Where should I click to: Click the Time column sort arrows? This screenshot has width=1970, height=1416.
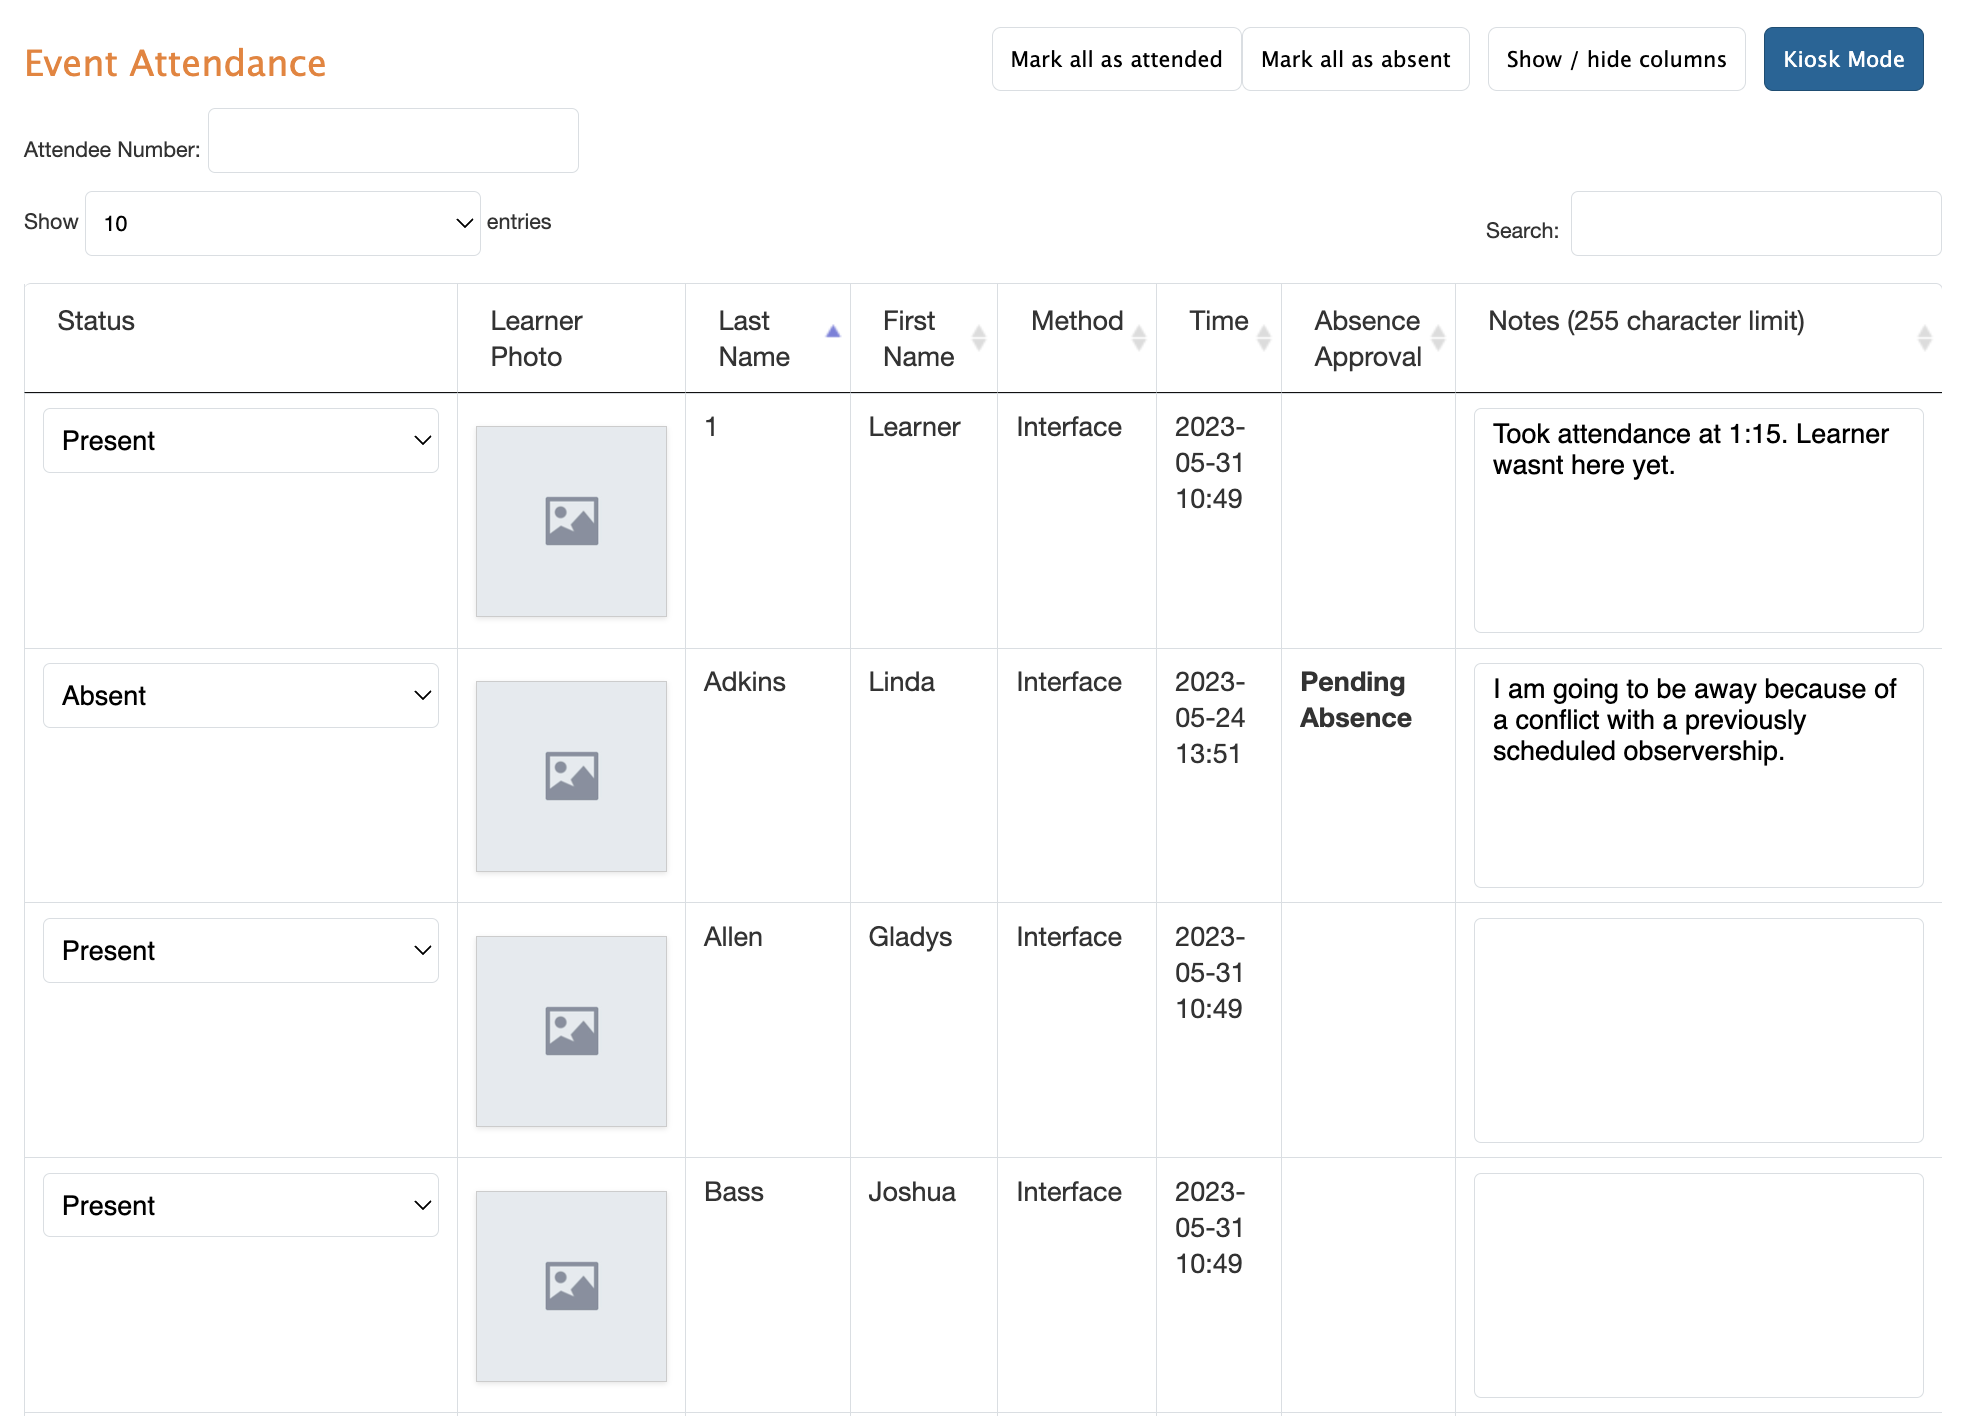(1263, 339)
